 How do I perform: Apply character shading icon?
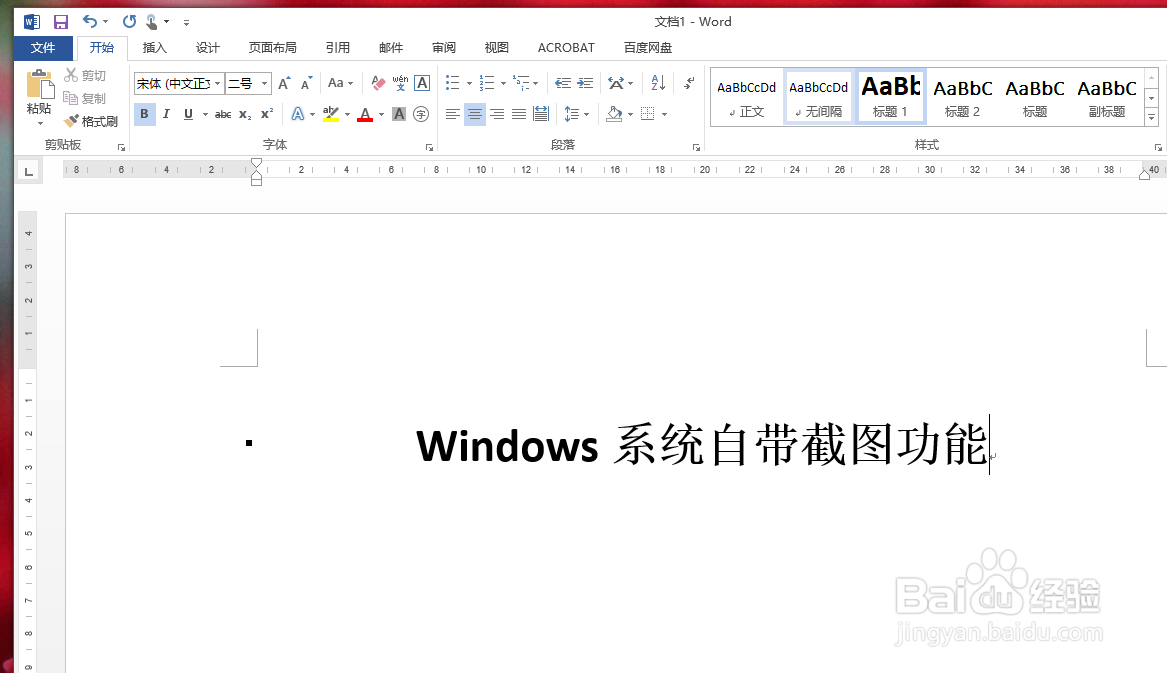coord(399,114)
